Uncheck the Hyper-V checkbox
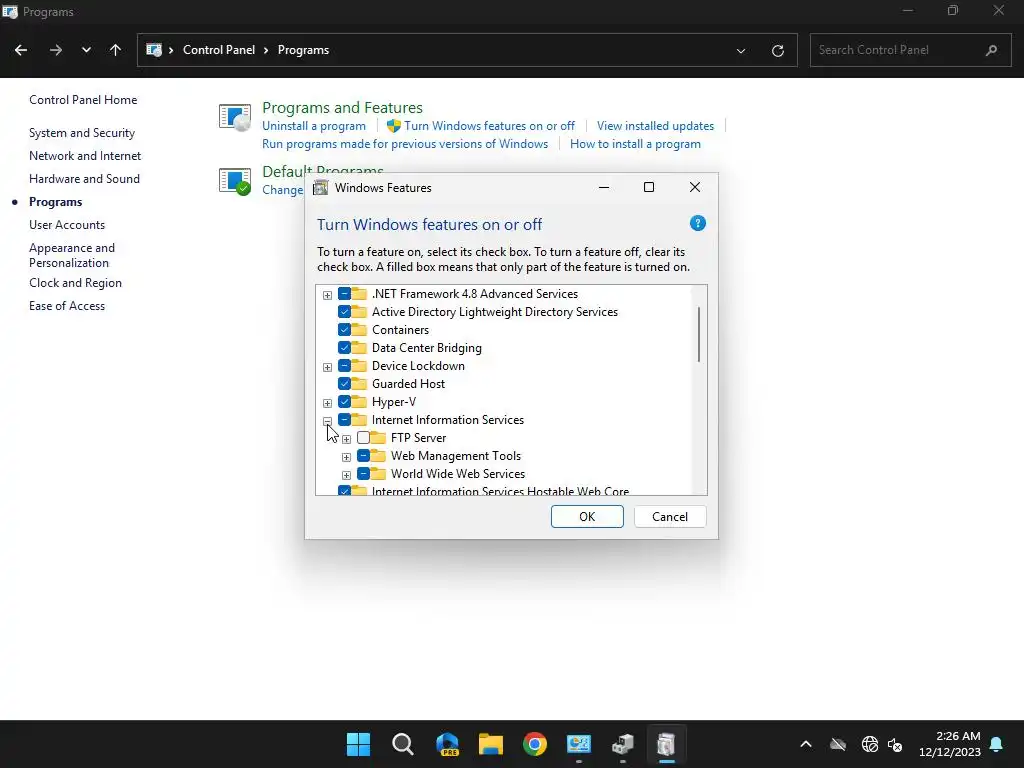 344,402
